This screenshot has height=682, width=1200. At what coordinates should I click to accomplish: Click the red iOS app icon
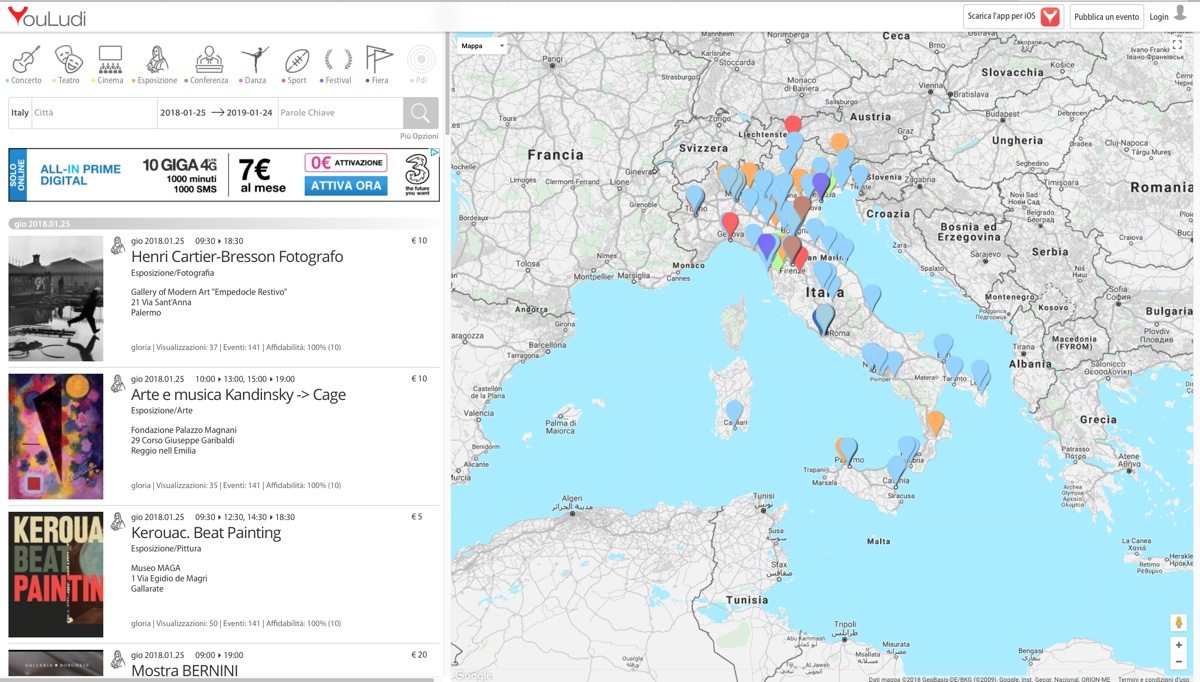(x=1050, y=16)
